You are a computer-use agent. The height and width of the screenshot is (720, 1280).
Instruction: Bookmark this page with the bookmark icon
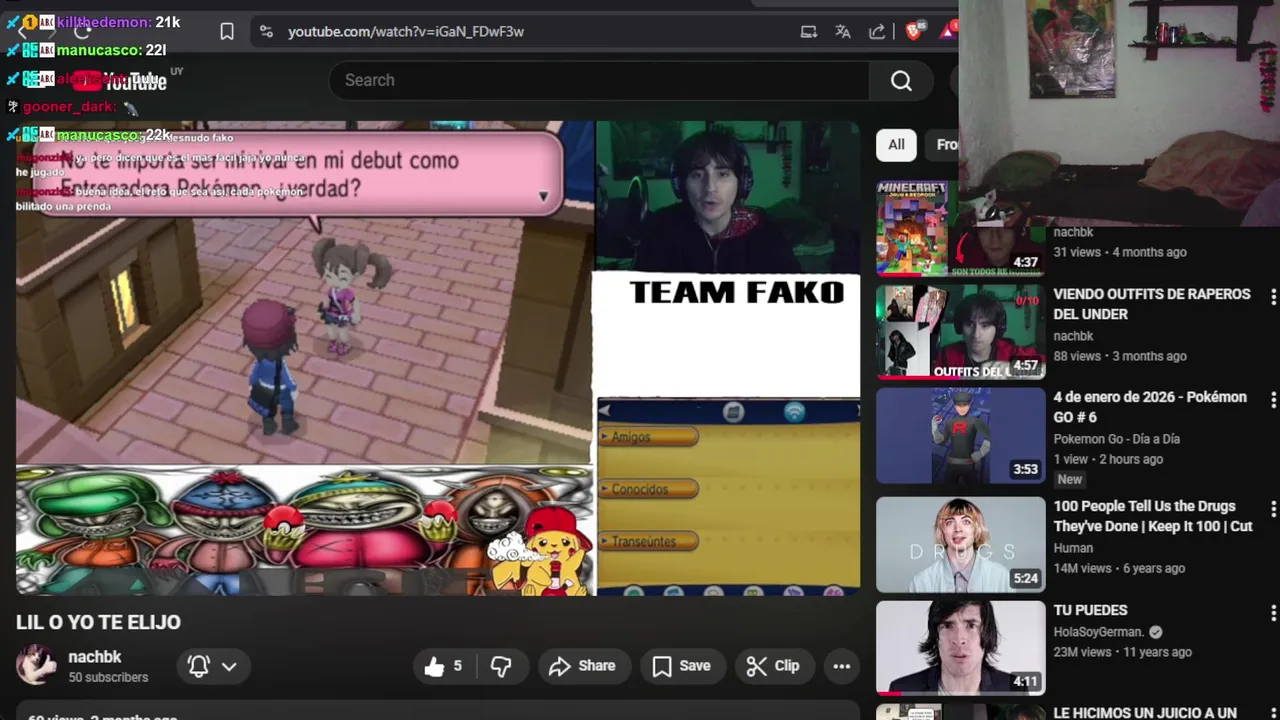(x=227, y=32)
